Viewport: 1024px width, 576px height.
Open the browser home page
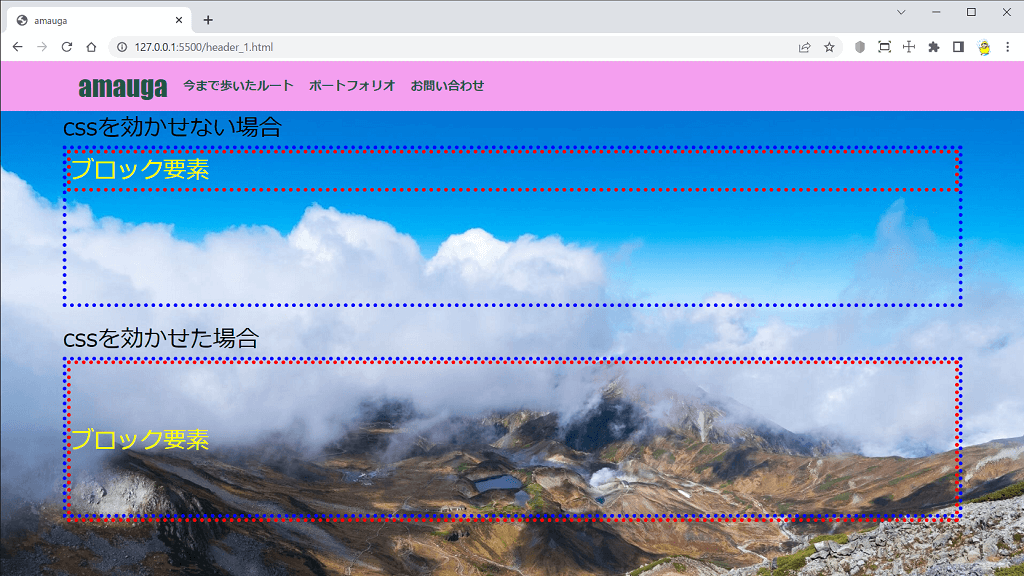pos(91,47)
